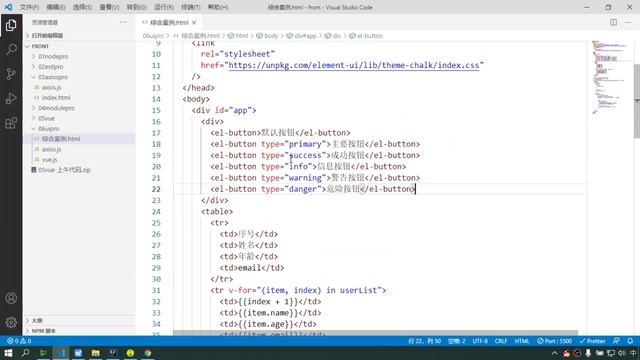The width and height of the screenshot is (640, 360).
Task: Open the Explorer view in activity bar
Action: pos(11,25)
